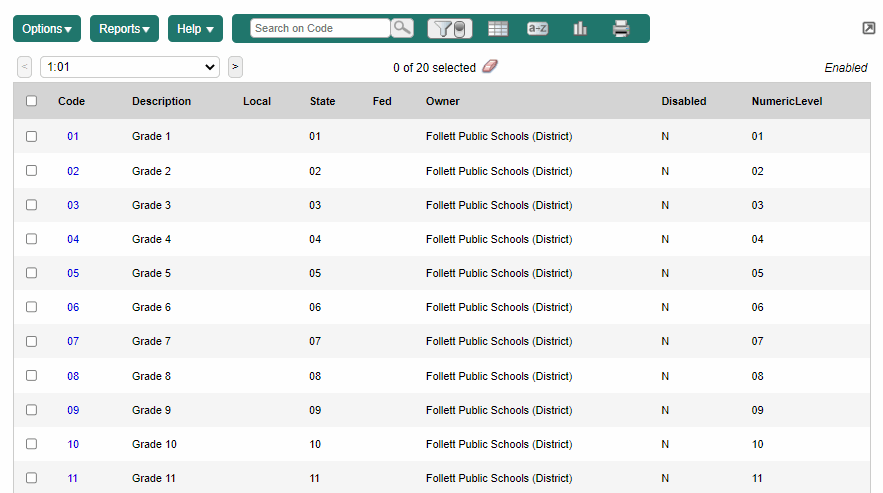Screen dimensions: 883x493
Task: Check the Grade 4 row checkbox
Action: point(32,239)
